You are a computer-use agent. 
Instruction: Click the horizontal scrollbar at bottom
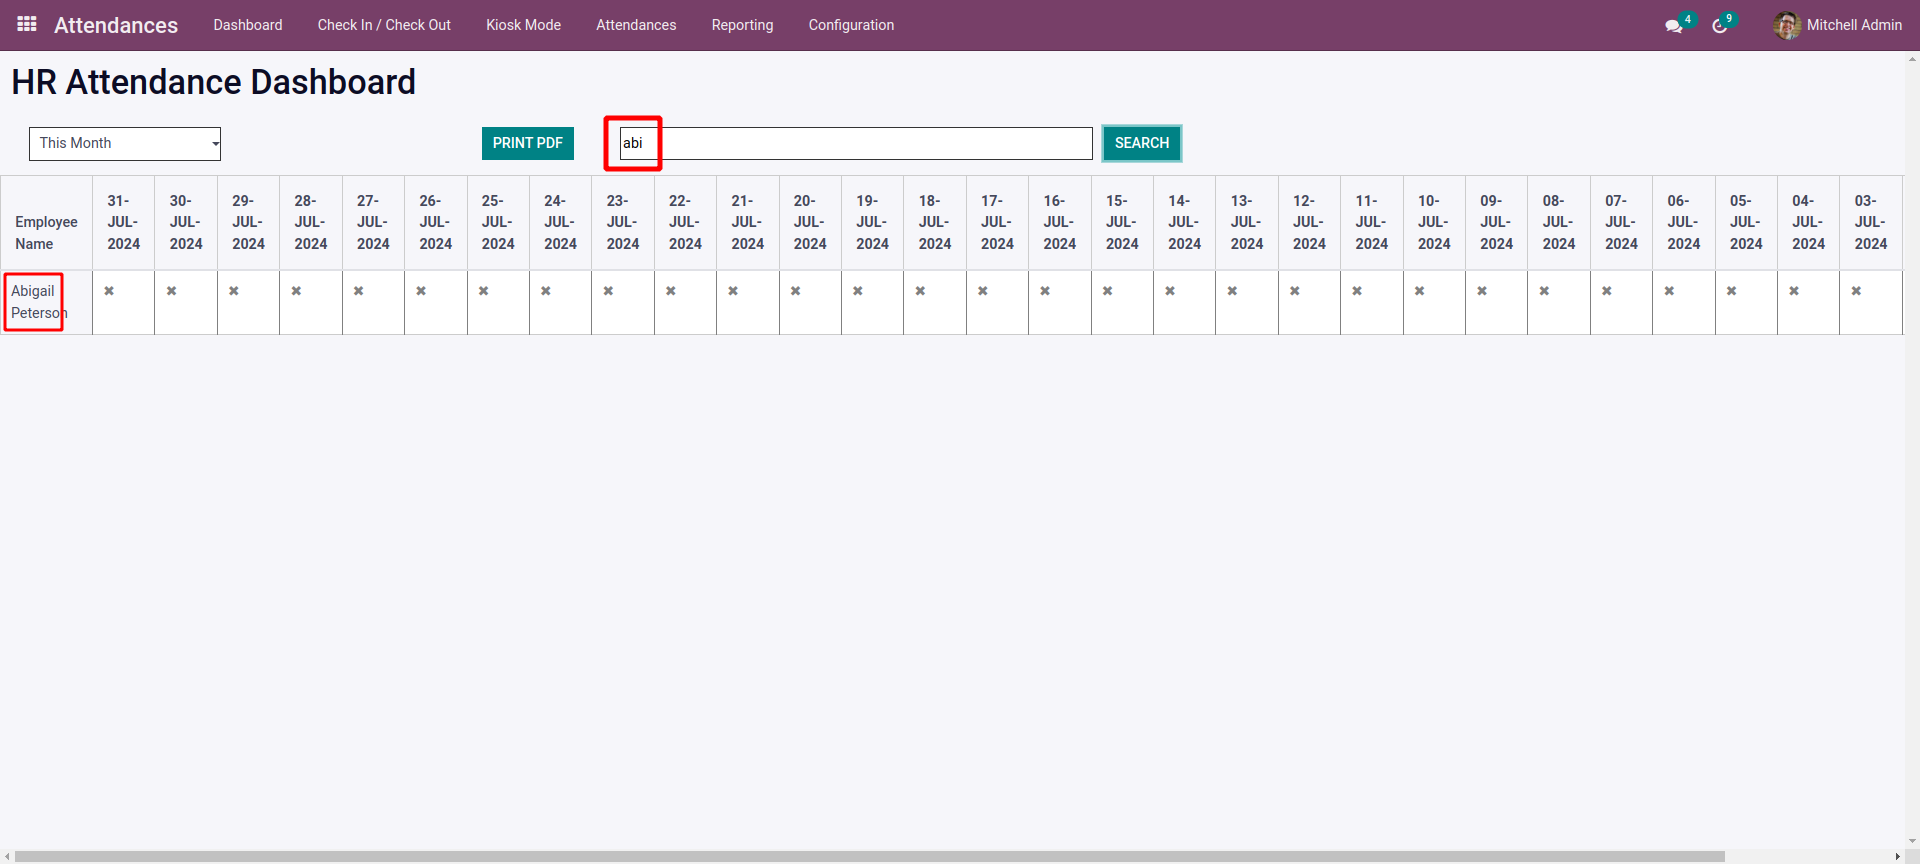(870, 856)
